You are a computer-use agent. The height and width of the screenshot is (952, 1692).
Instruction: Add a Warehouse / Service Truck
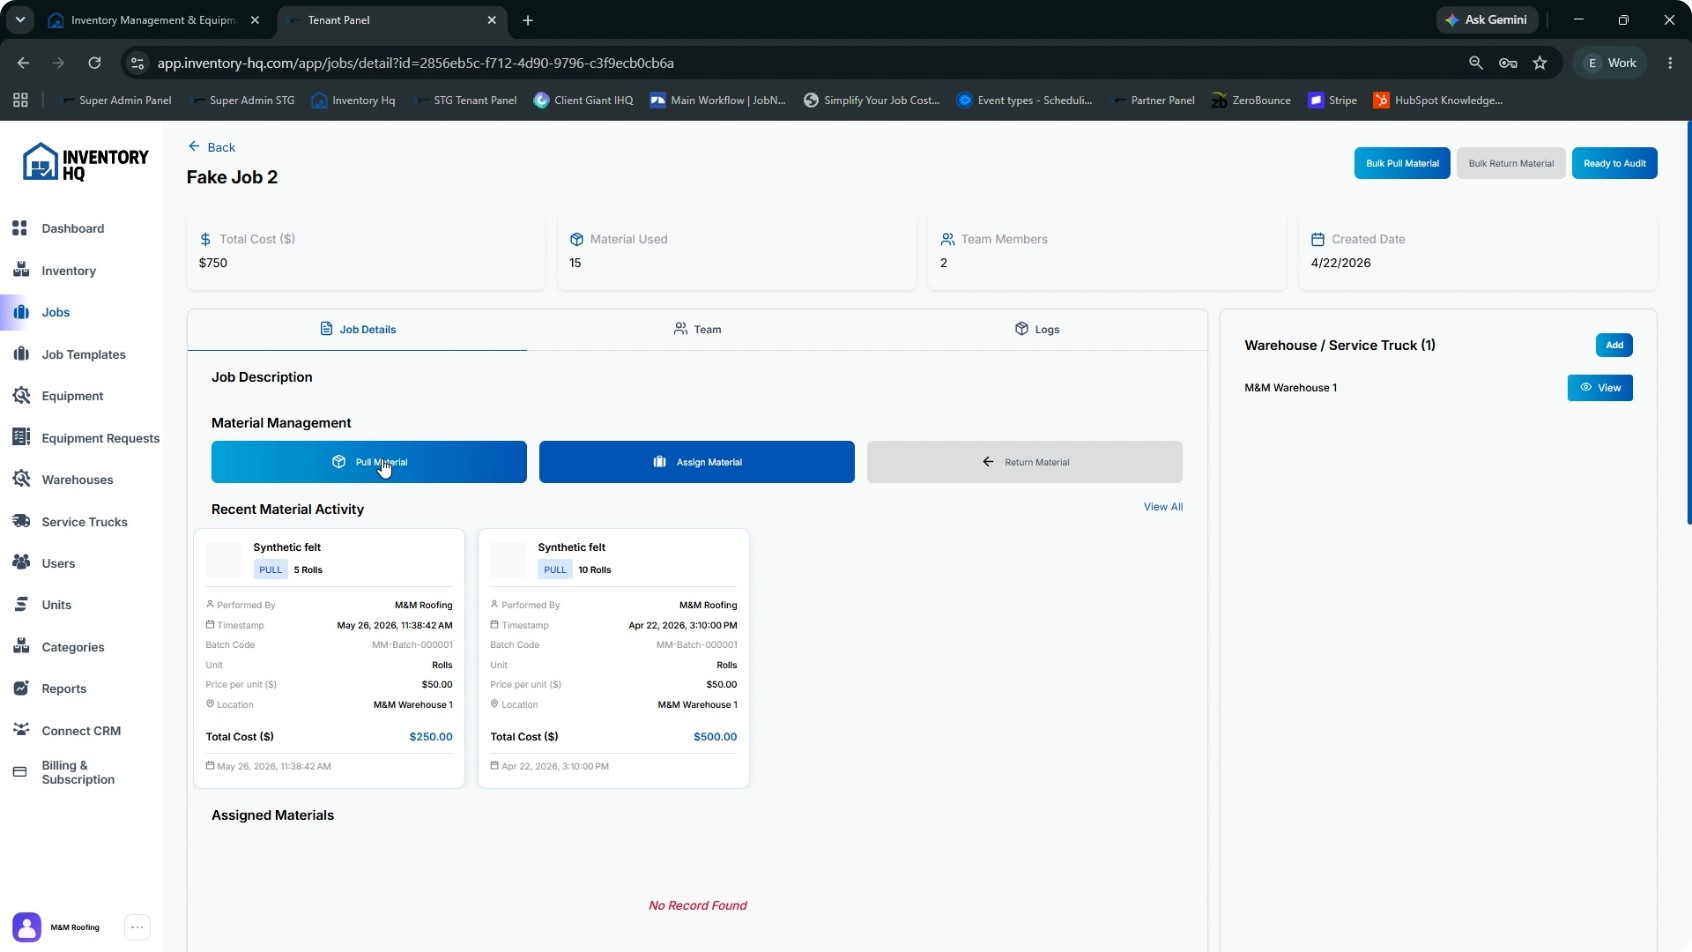tap(1614, 345)
